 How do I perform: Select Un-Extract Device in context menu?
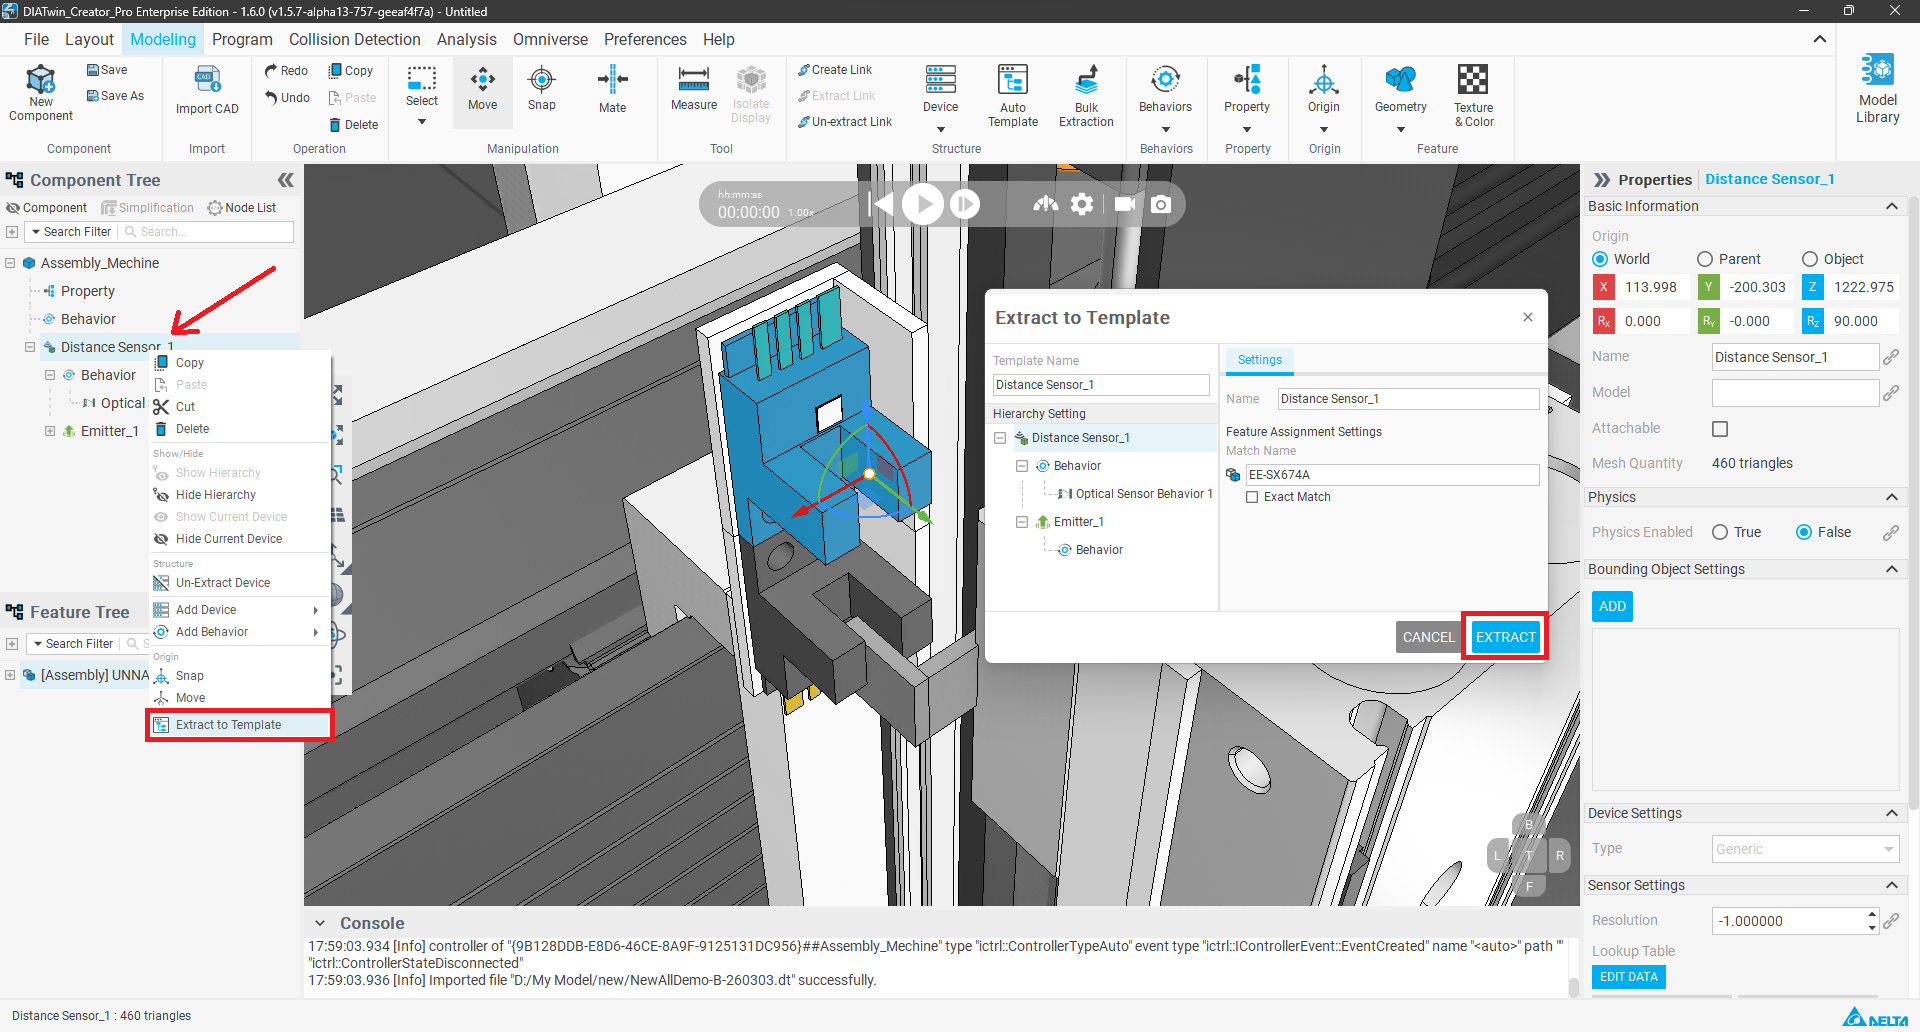pyautogui.click(x=240, y=583)
